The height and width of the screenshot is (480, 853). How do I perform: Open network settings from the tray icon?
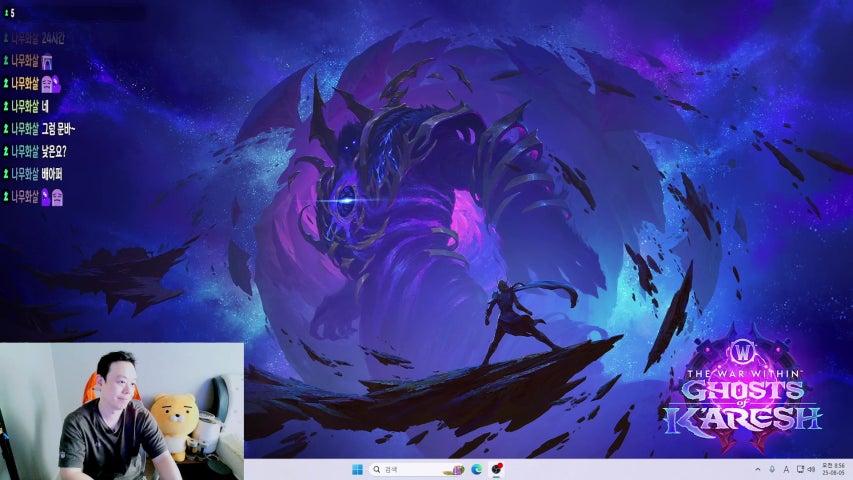(800, 469)
